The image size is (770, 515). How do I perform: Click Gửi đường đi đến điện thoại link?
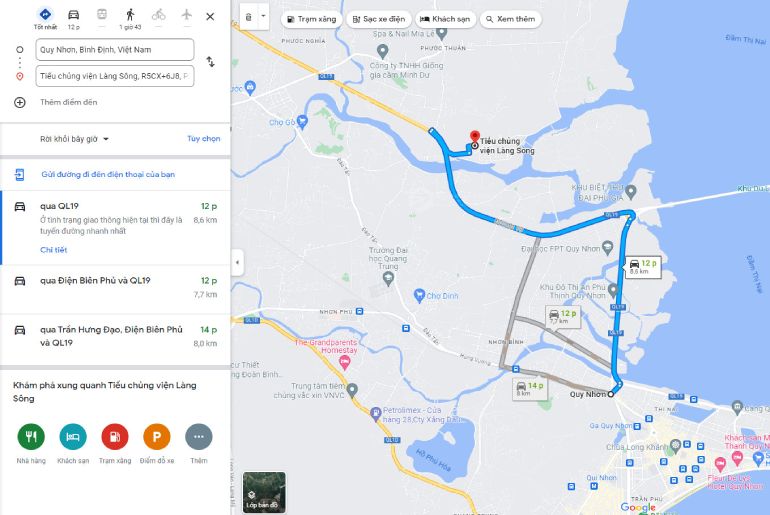pyautogui.click(x=108, y=174)
